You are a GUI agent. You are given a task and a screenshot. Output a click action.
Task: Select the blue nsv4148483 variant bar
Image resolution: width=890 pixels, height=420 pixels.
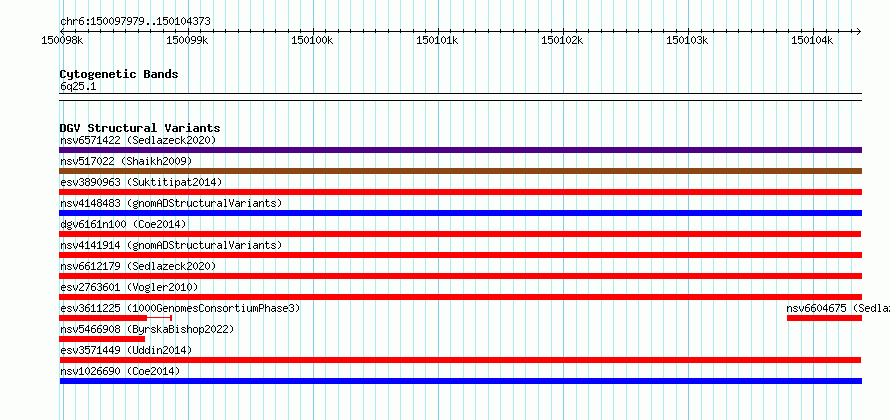[x=460, y=213]
